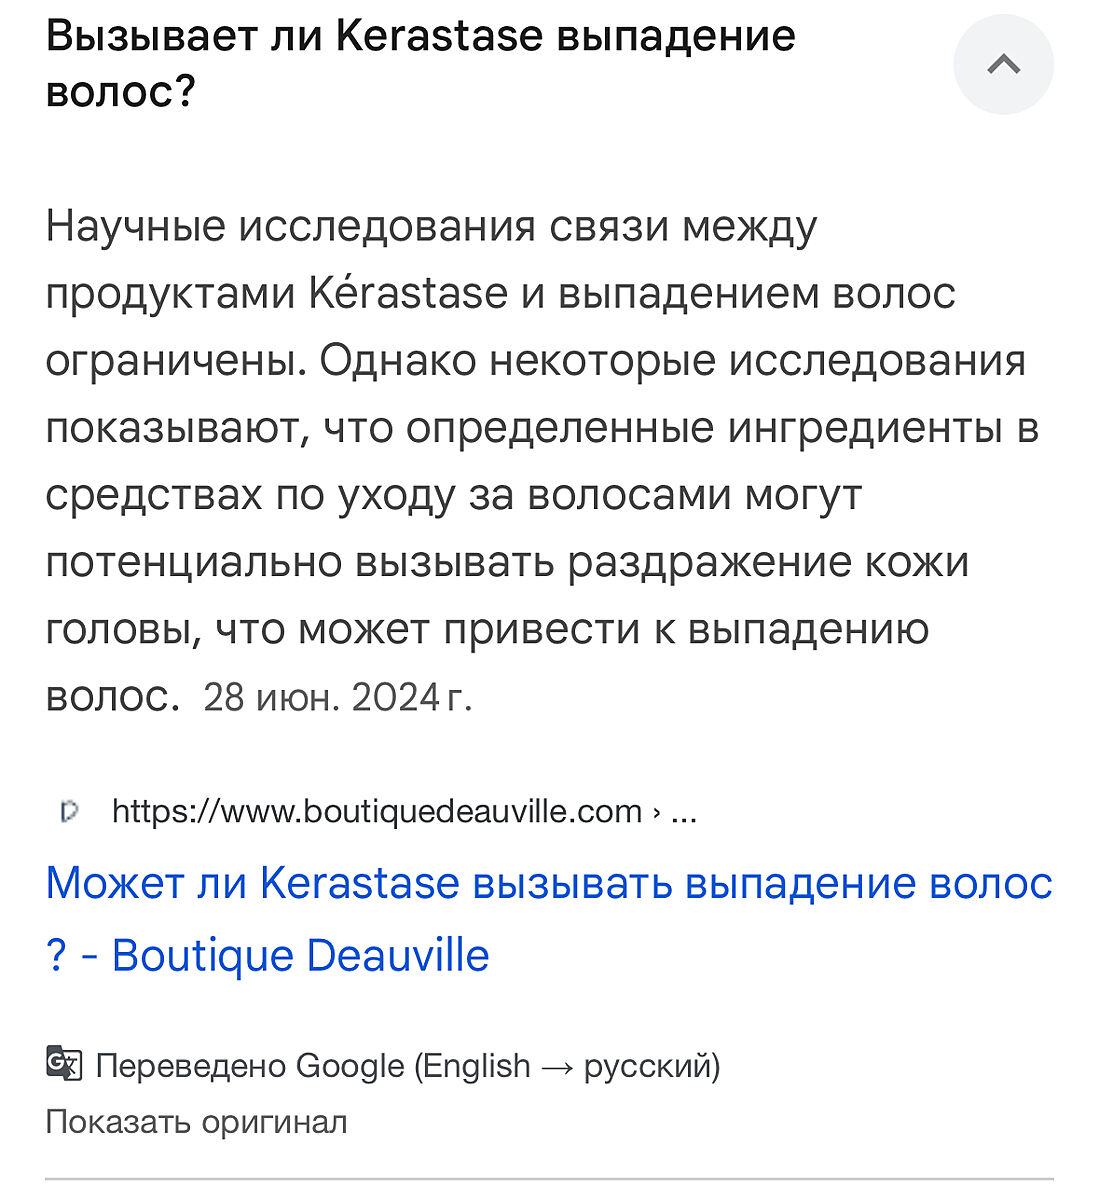Screen dimensions: 1099x1200
Task: Click the '? - Boutique Deauville' title line
Action: (268, 956)
